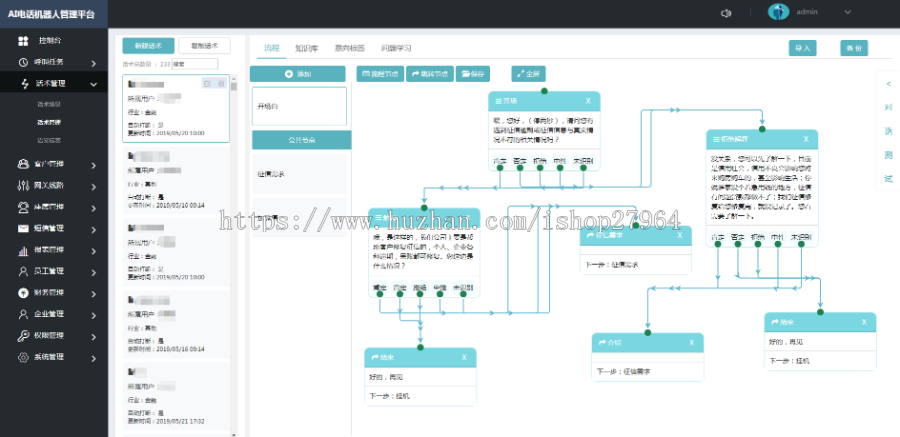Click the edit icon on first script card

[x=206, y=83]
